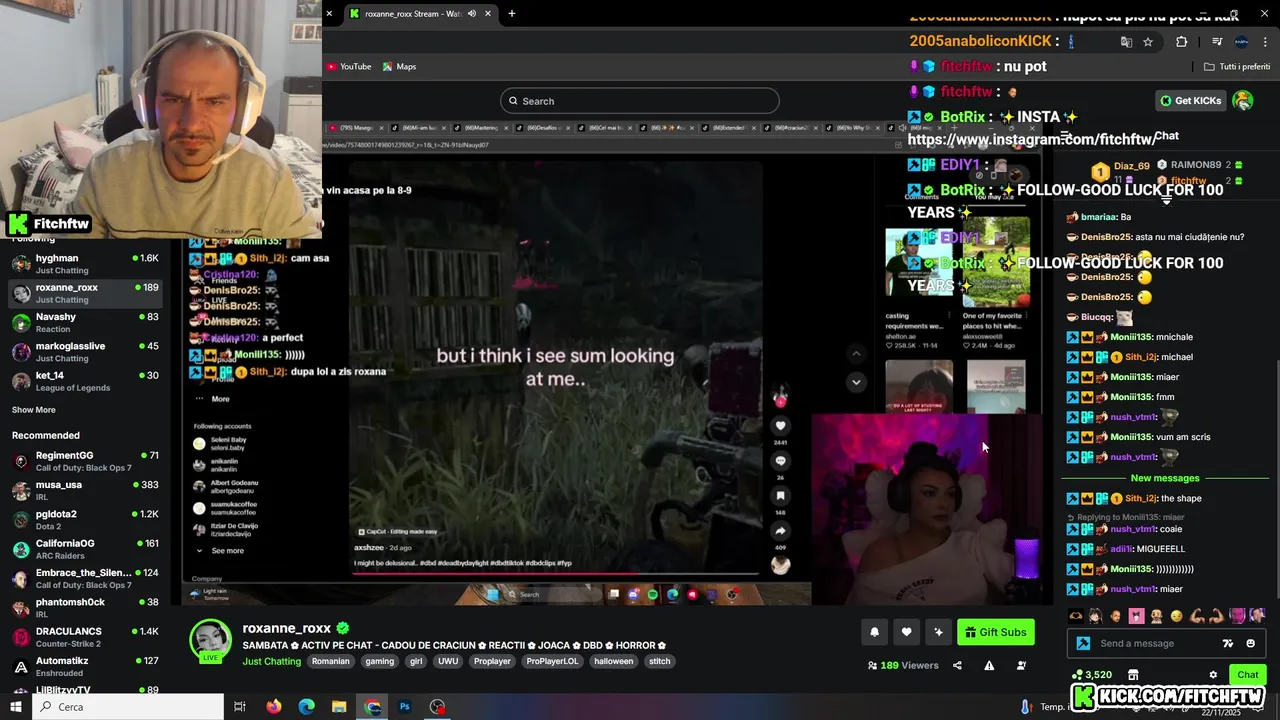
Task: Open the YouTube bookmark
Action: pyautogui.click(x=349, y=67)
